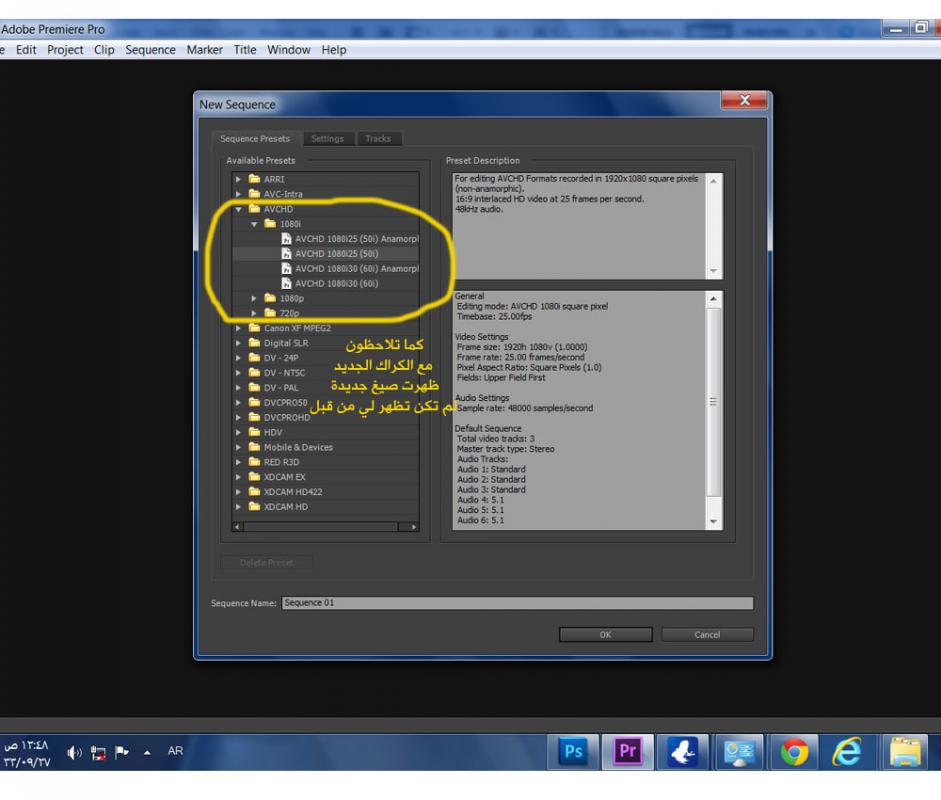Select AVCHD 1080i25 (50i) preset
The image size is (941, 800).
click(x=329, y=254)
